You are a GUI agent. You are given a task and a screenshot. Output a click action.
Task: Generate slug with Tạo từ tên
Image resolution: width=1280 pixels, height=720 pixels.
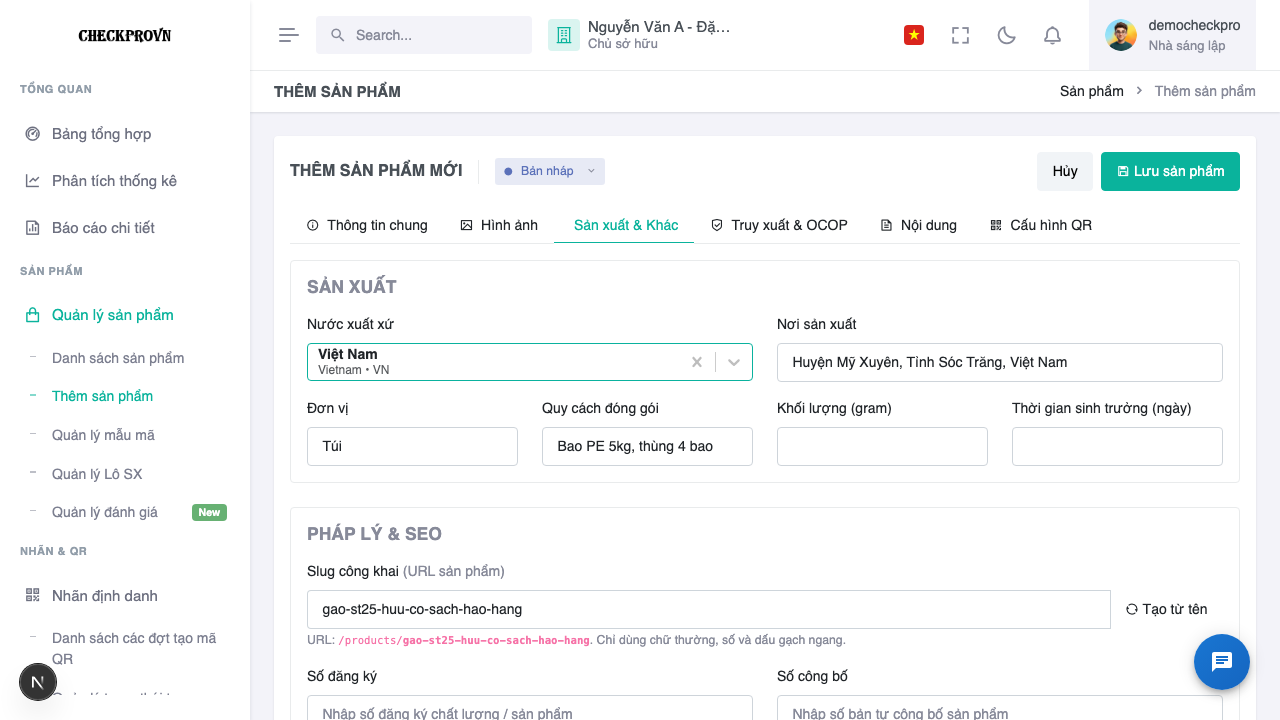(1166, 609)
